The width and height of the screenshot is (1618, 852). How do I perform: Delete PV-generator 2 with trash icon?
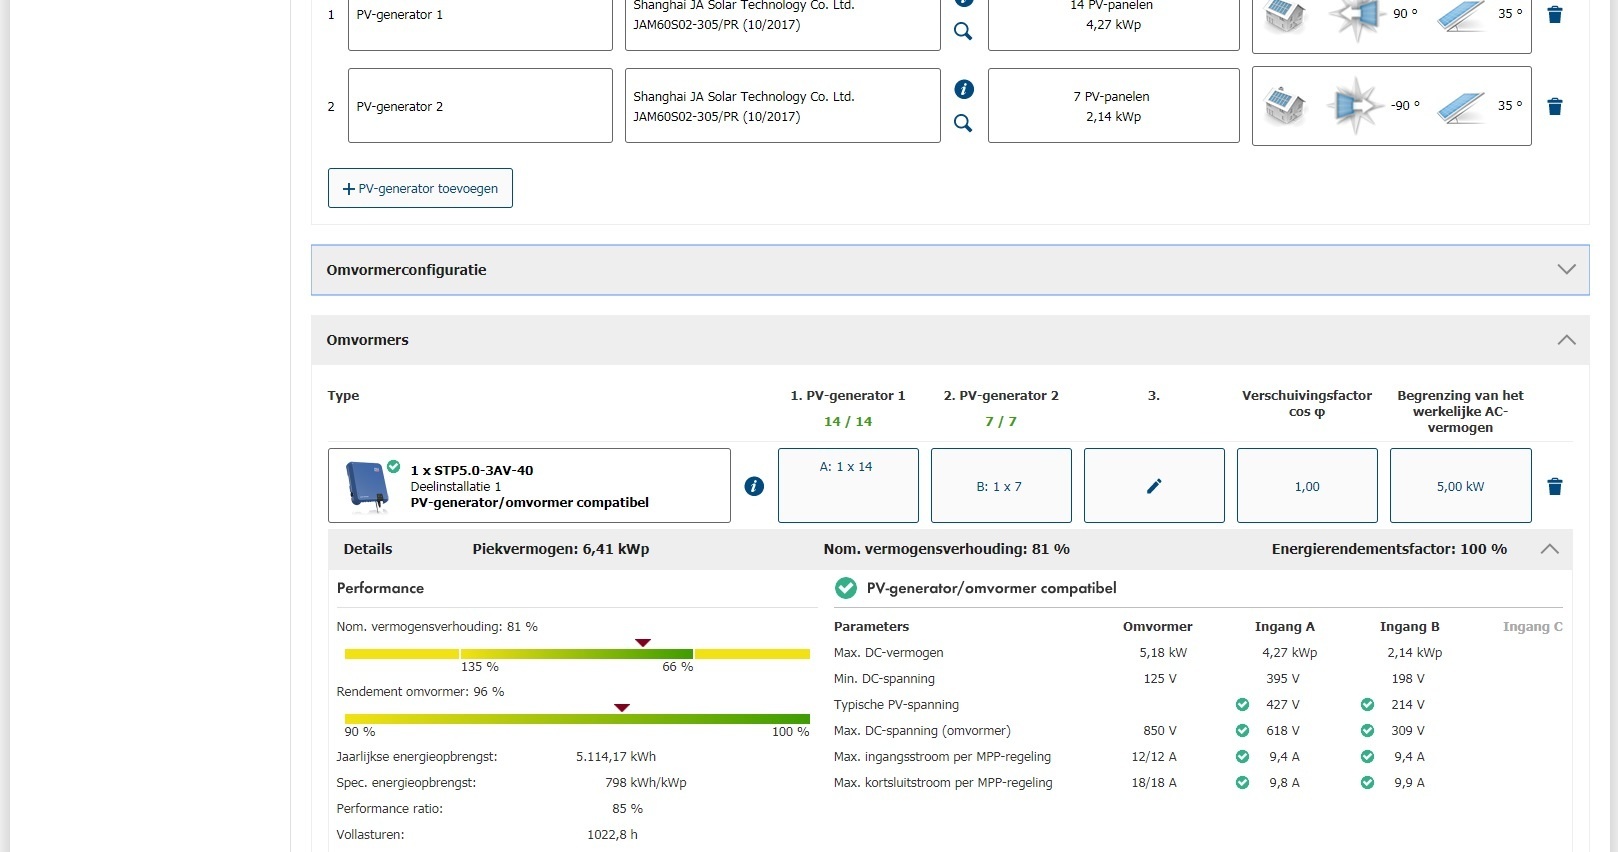click(x=1554, y=107)
